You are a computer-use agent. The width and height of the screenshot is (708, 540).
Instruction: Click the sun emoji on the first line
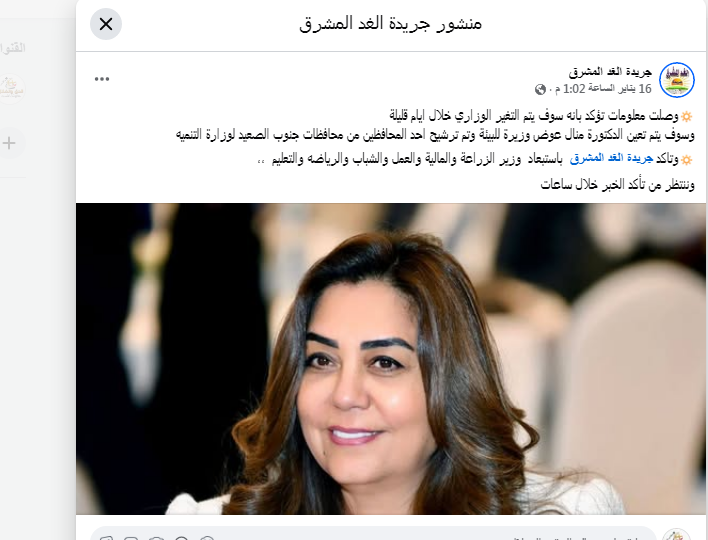click(686, 116)
